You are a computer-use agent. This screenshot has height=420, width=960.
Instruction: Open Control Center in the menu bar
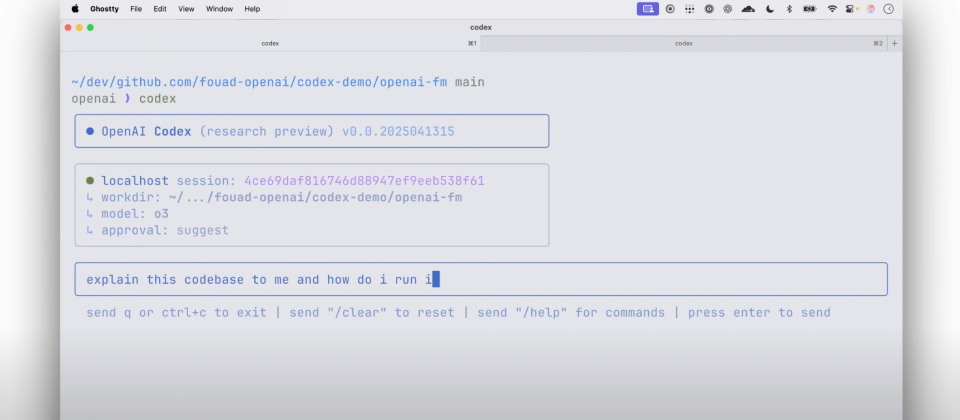(x=850, y=9)
